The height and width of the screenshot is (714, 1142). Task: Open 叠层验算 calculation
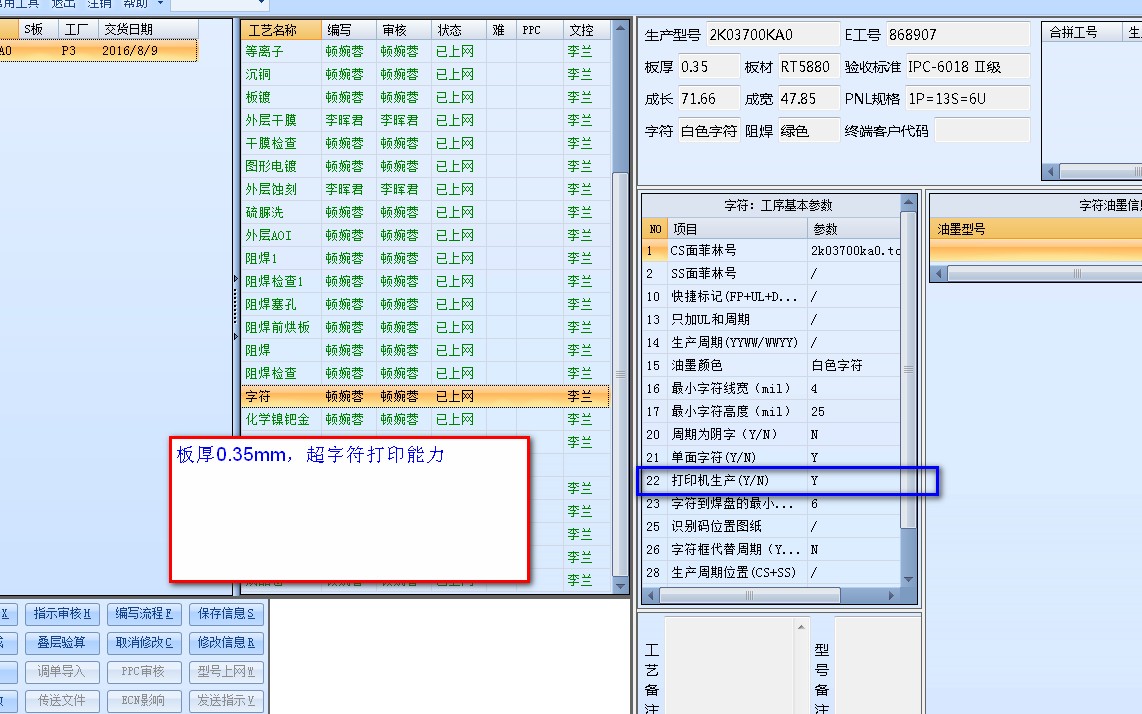pyautogui.click(x=62, y=643)
